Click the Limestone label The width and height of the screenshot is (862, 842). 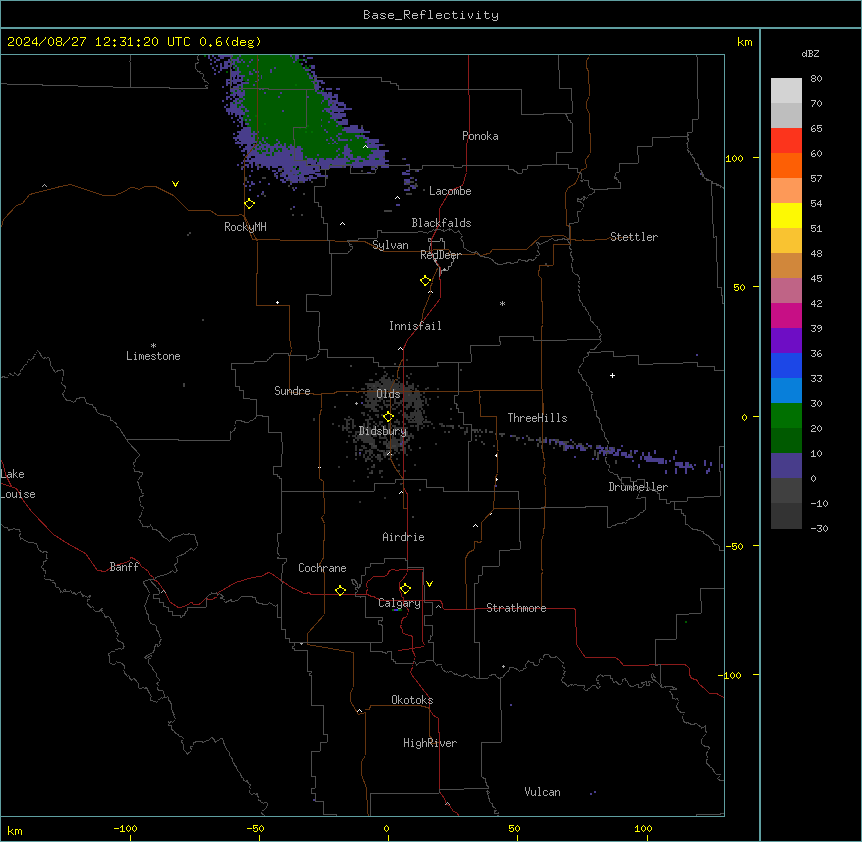point(153,356)
